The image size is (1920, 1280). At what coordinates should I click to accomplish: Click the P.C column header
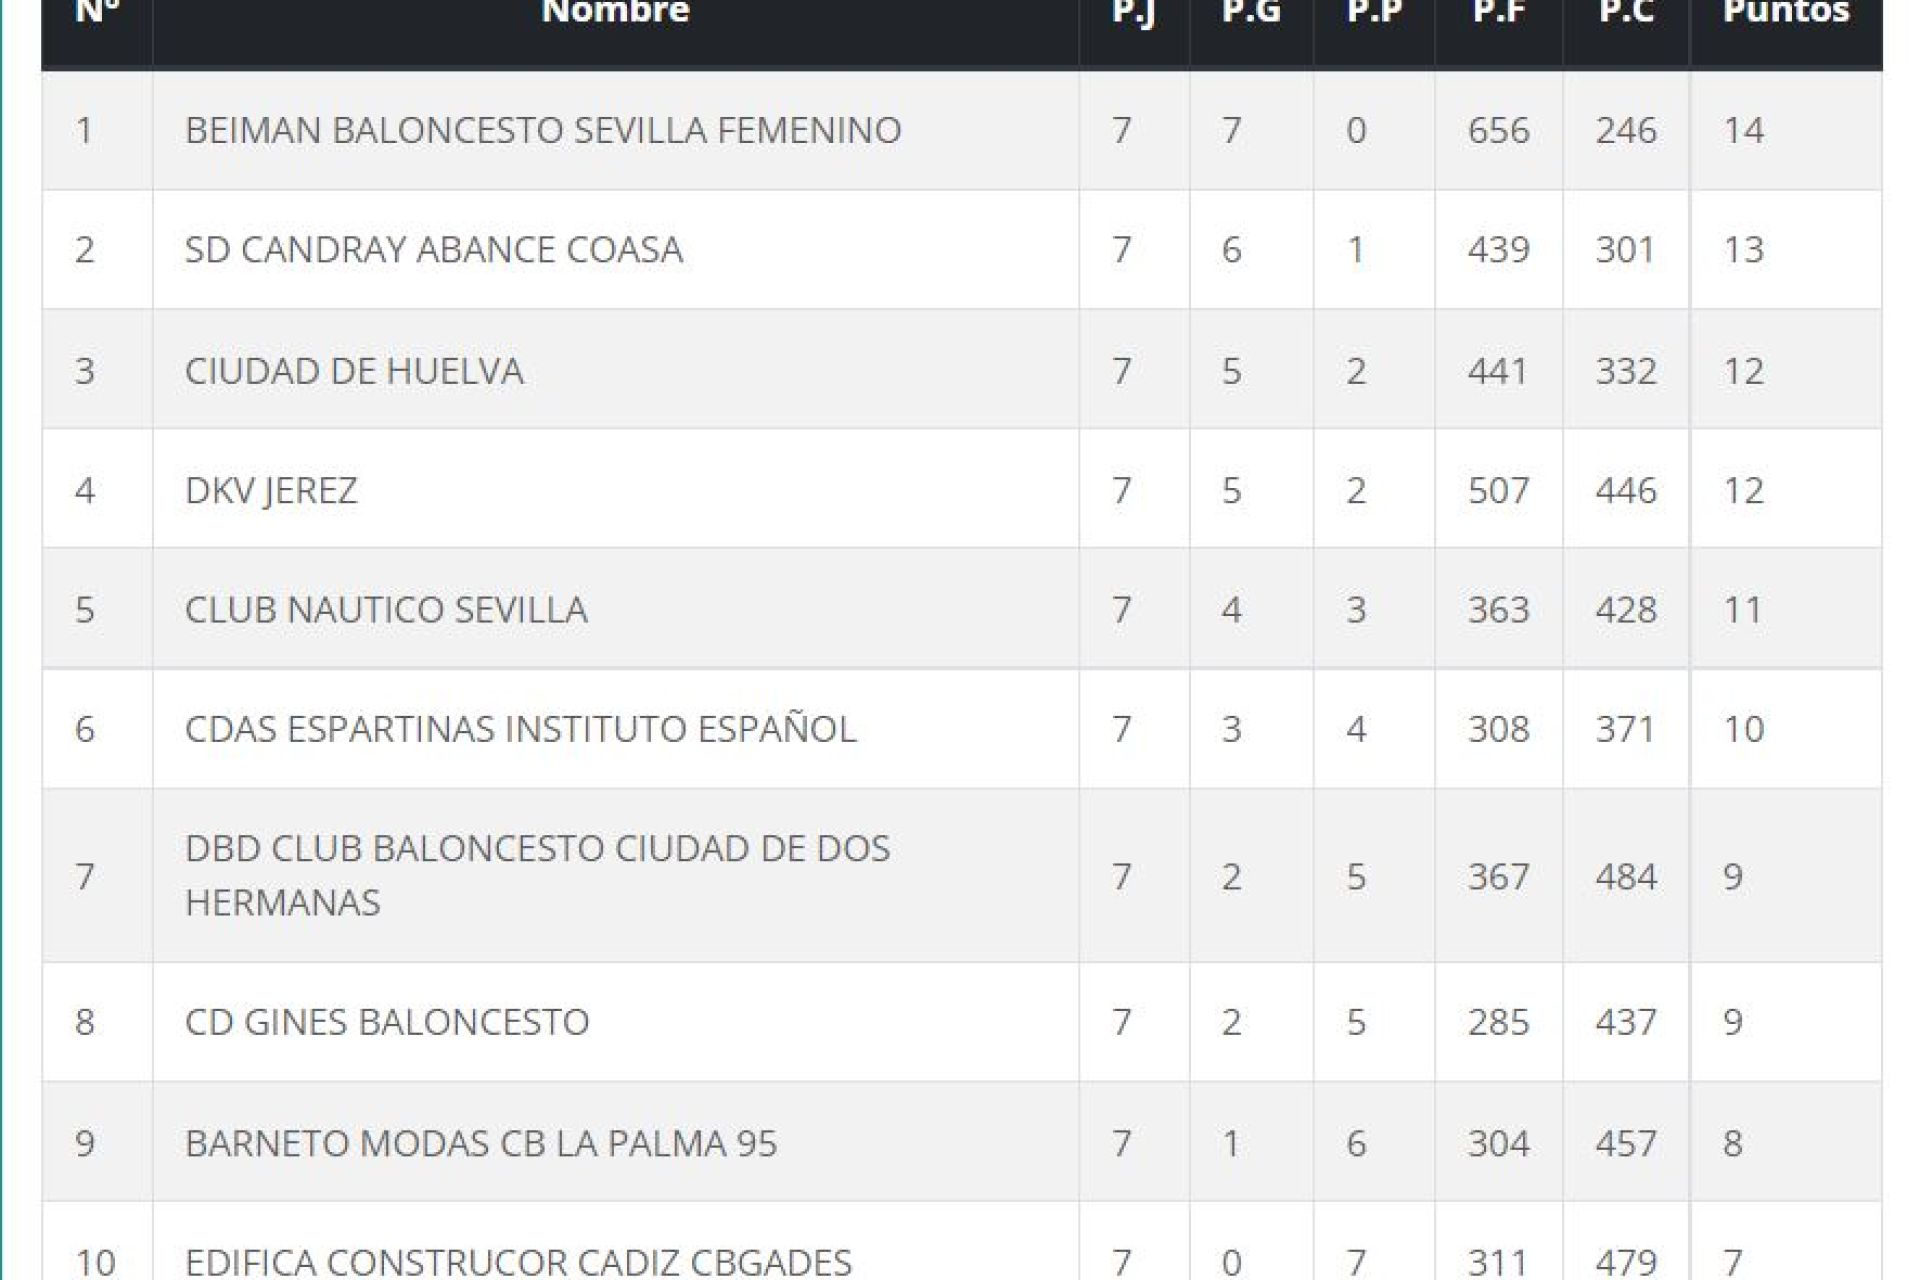[x=1626, y=12]
